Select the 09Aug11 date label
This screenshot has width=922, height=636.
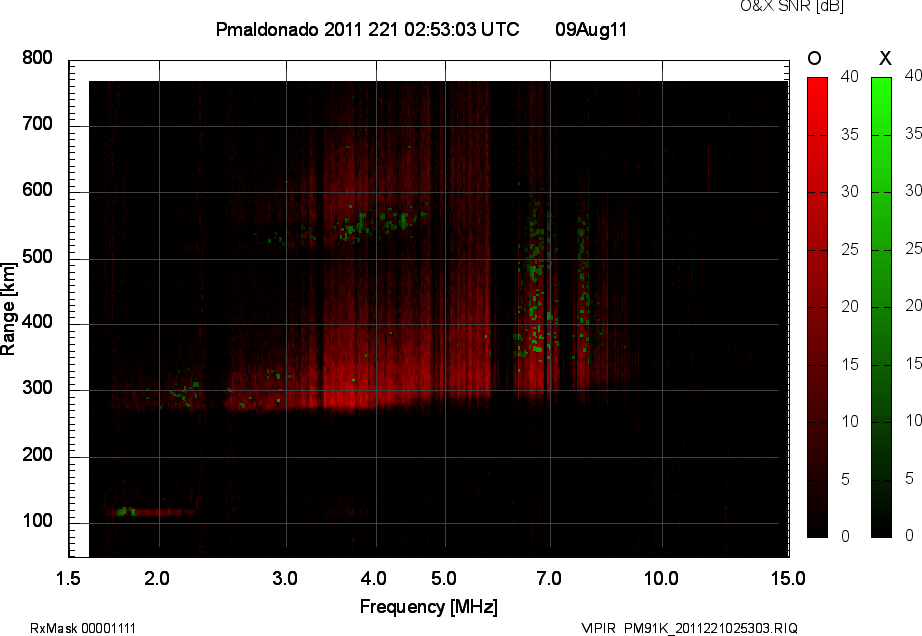pos(591,30)
